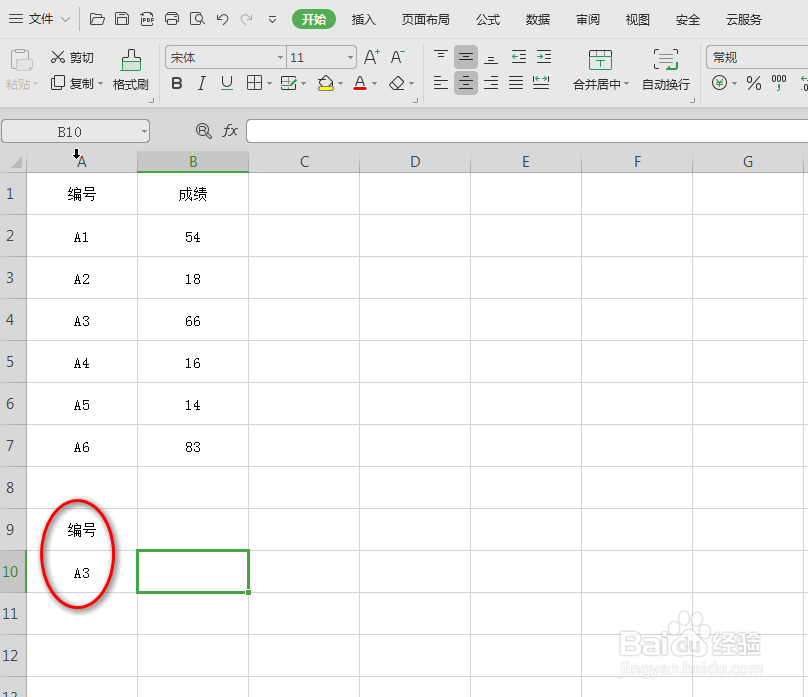Apply thousands separator style
Screen dimensions: 808x697
coord(779,83)
